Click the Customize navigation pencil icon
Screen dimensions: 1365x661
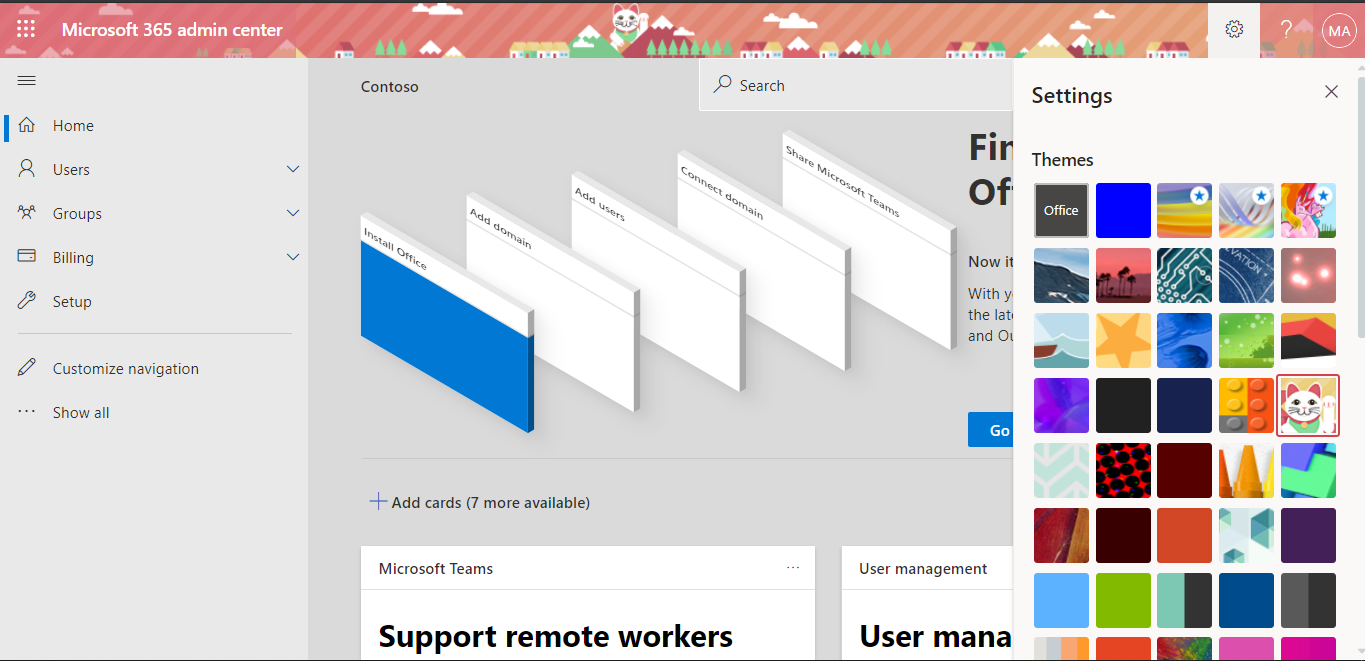coord(26,367)
